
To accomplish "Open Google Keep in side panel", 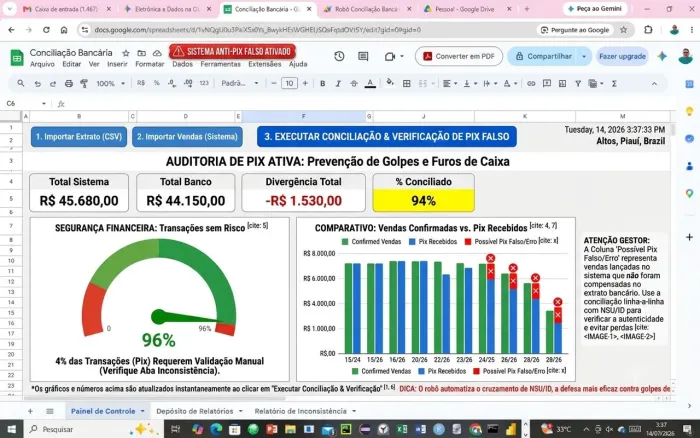I will pyautogui.click(x=689, y=111).
